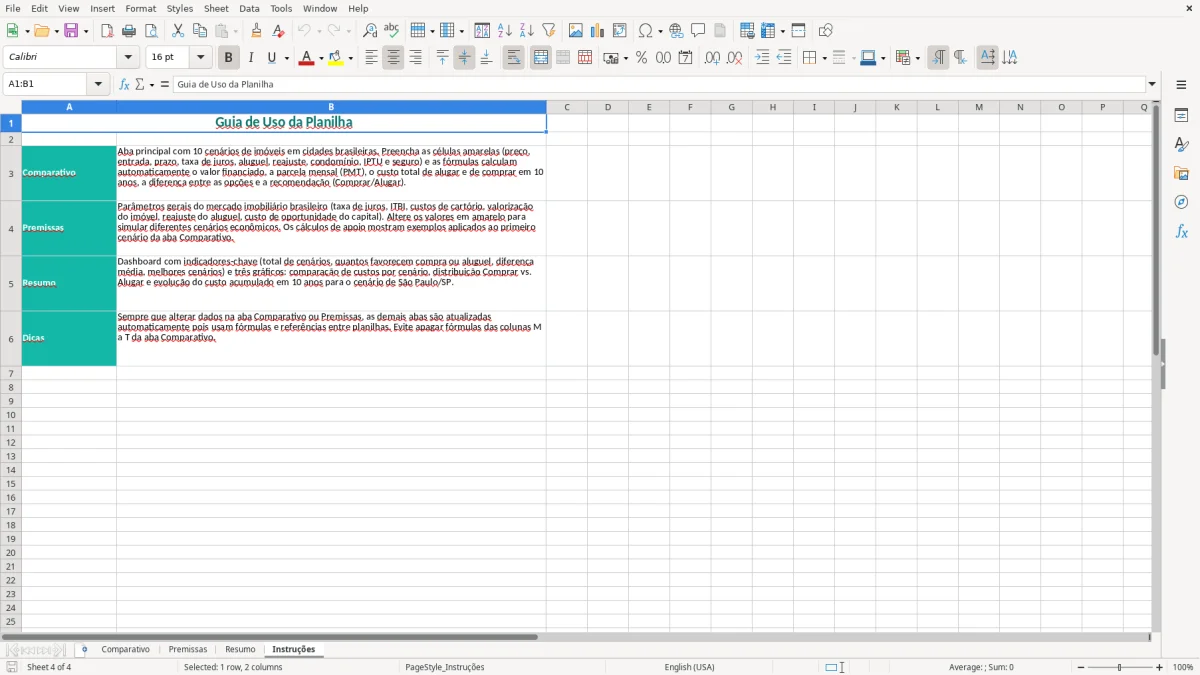The image size is (1200, 675).
Task: Open the Format menu
Action: pyautogui.click(x=140, y=8)
